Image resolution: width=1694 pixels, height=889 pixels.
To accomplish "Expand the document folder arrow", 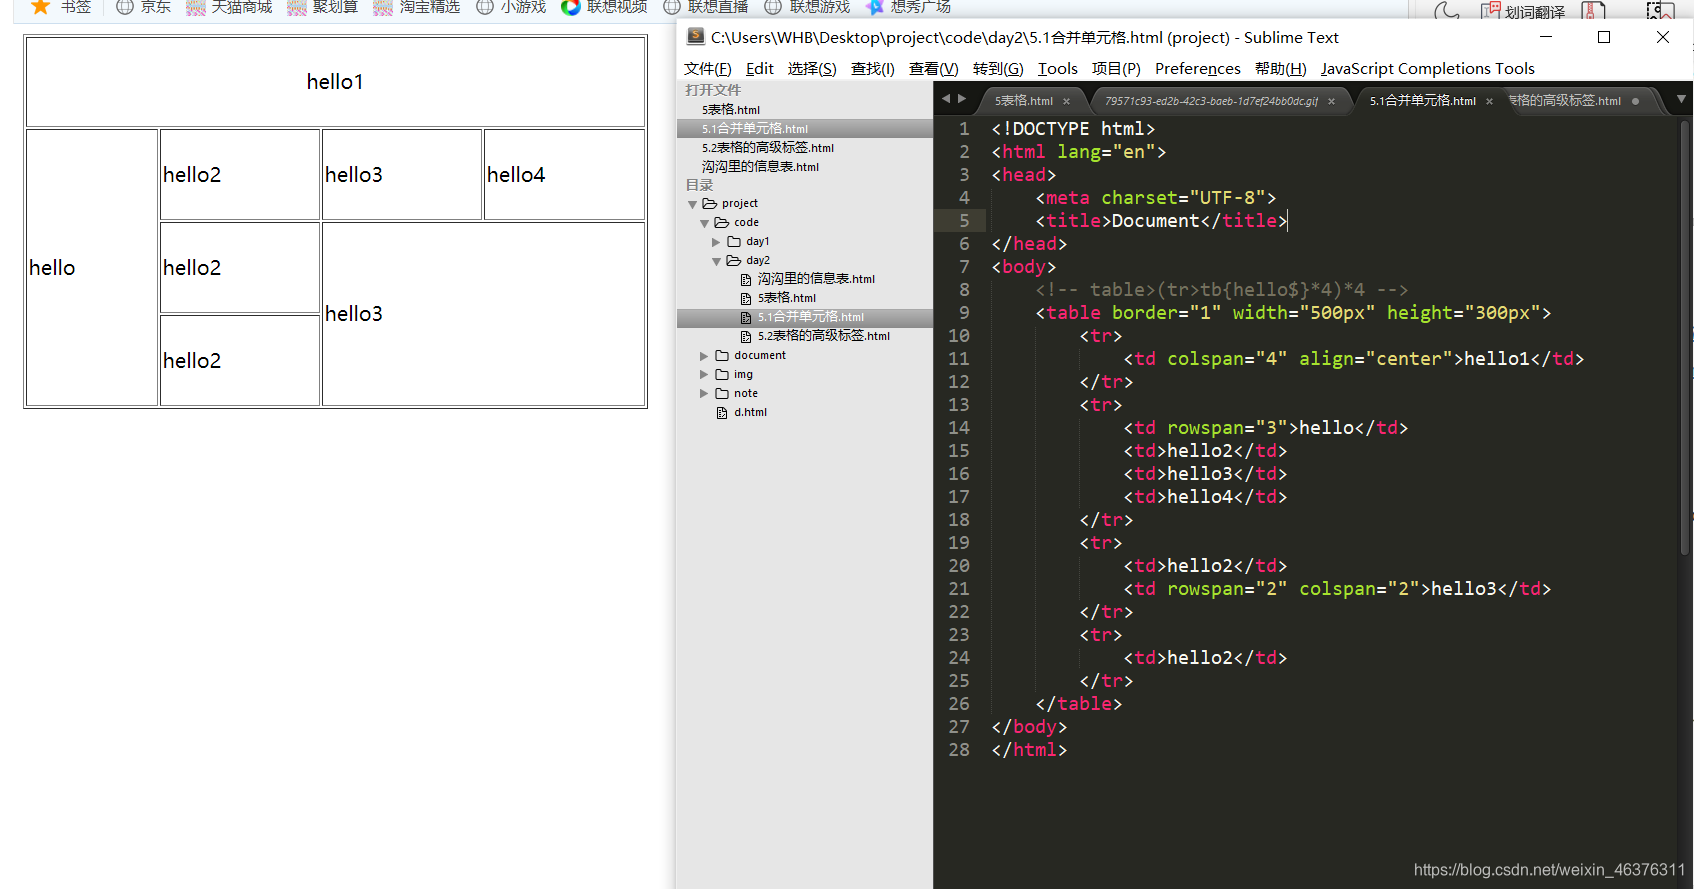I will (704, 356).
